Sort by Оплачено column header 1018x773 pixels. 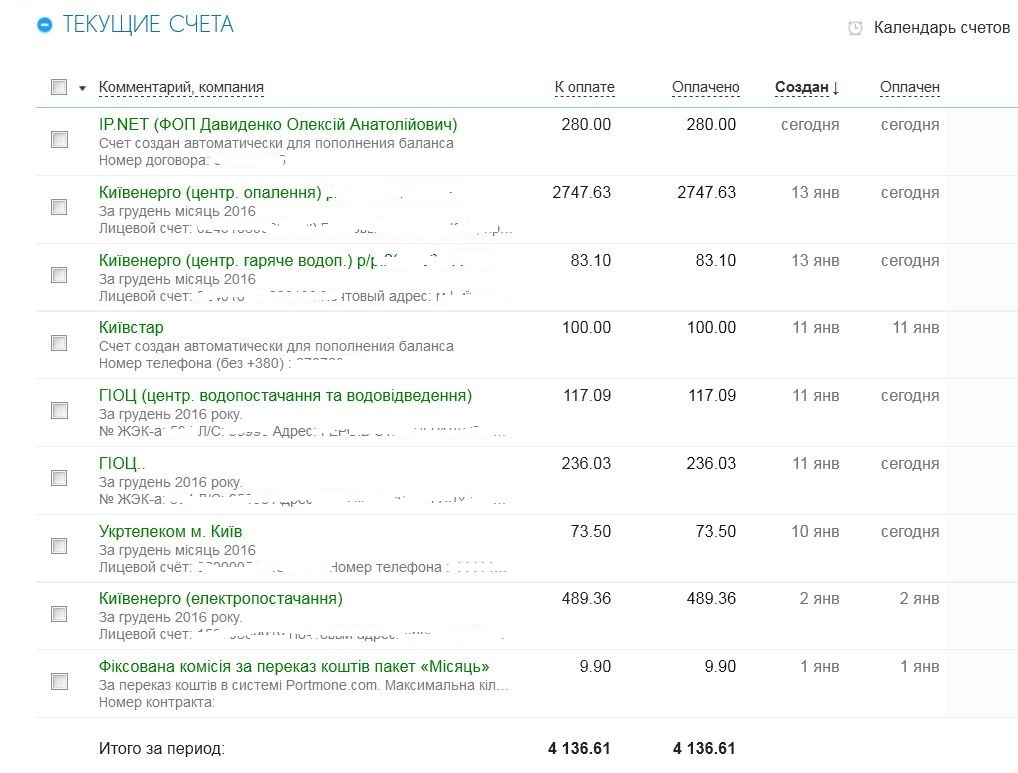[x=705, y=87]
